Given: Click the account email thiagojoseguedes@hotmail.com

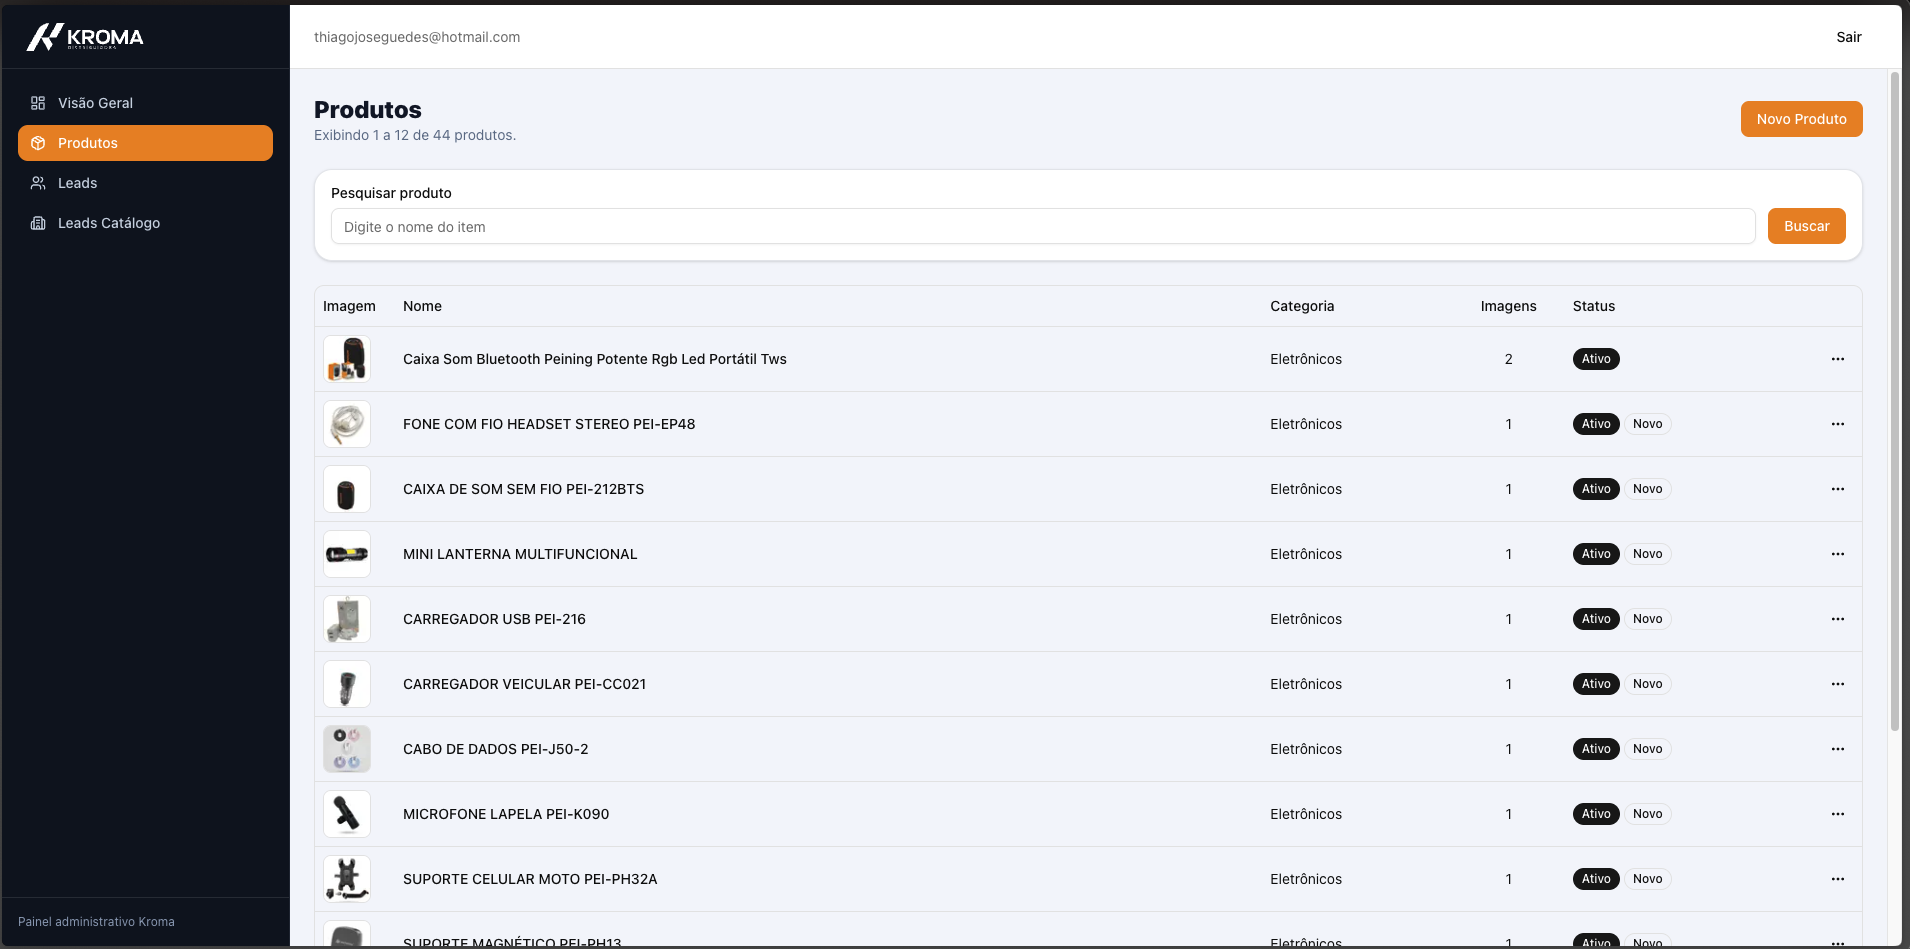Looking at the screenshot, I should pos(417,37).
